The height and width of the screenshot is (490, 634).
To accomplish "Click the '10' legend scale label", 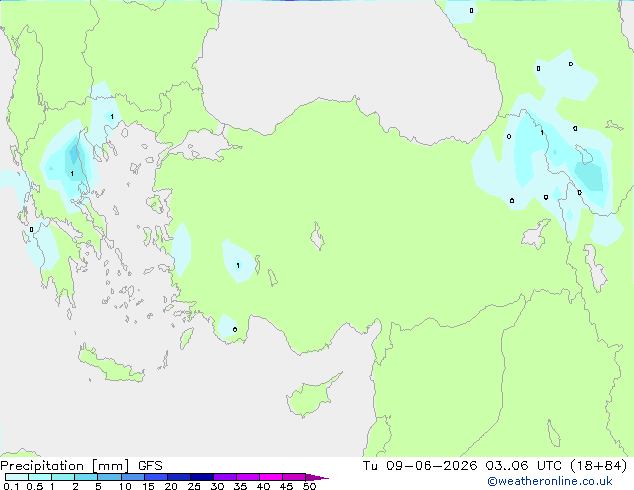I will coord(125,486).
